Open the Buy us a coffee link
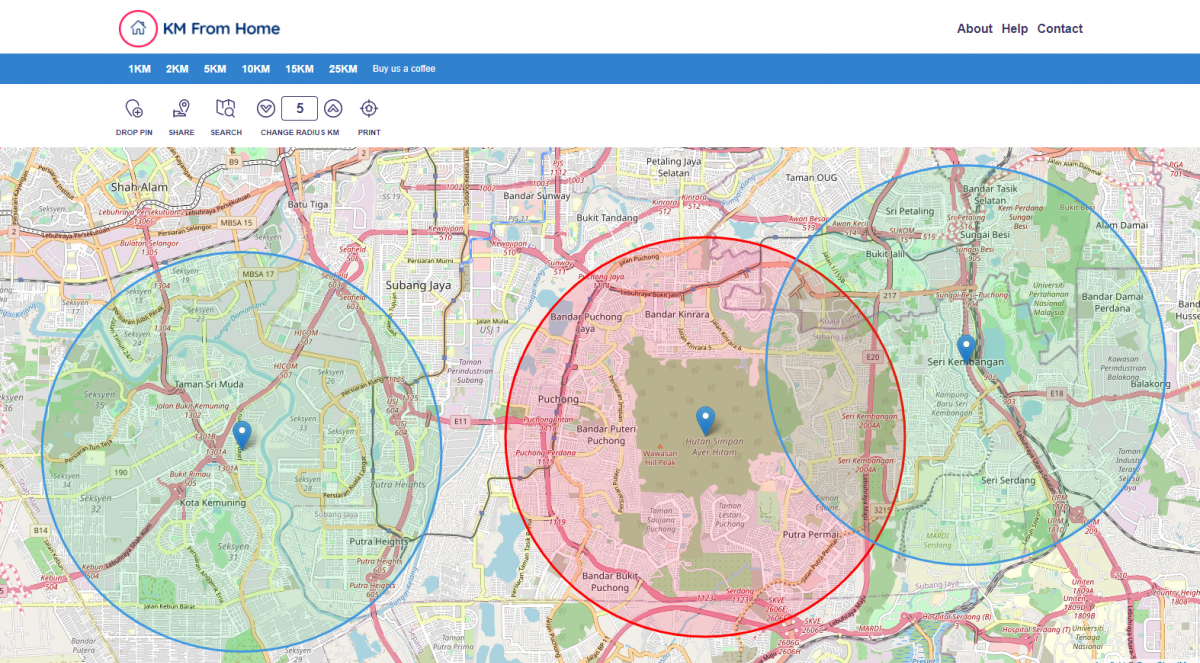Viewport: 1200px width, 663px height. pyautogui.click(x=404, y=69)
